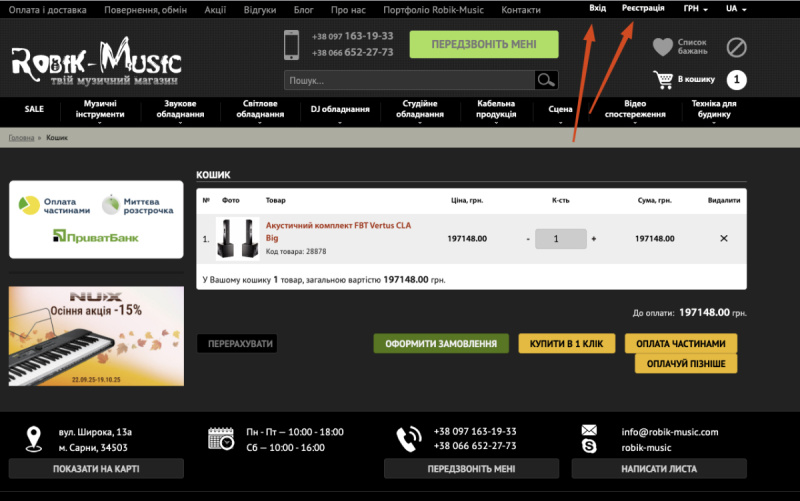Open the SALE menu item
The width and height of the screenshot is (800, 501).
coord(34,109)
